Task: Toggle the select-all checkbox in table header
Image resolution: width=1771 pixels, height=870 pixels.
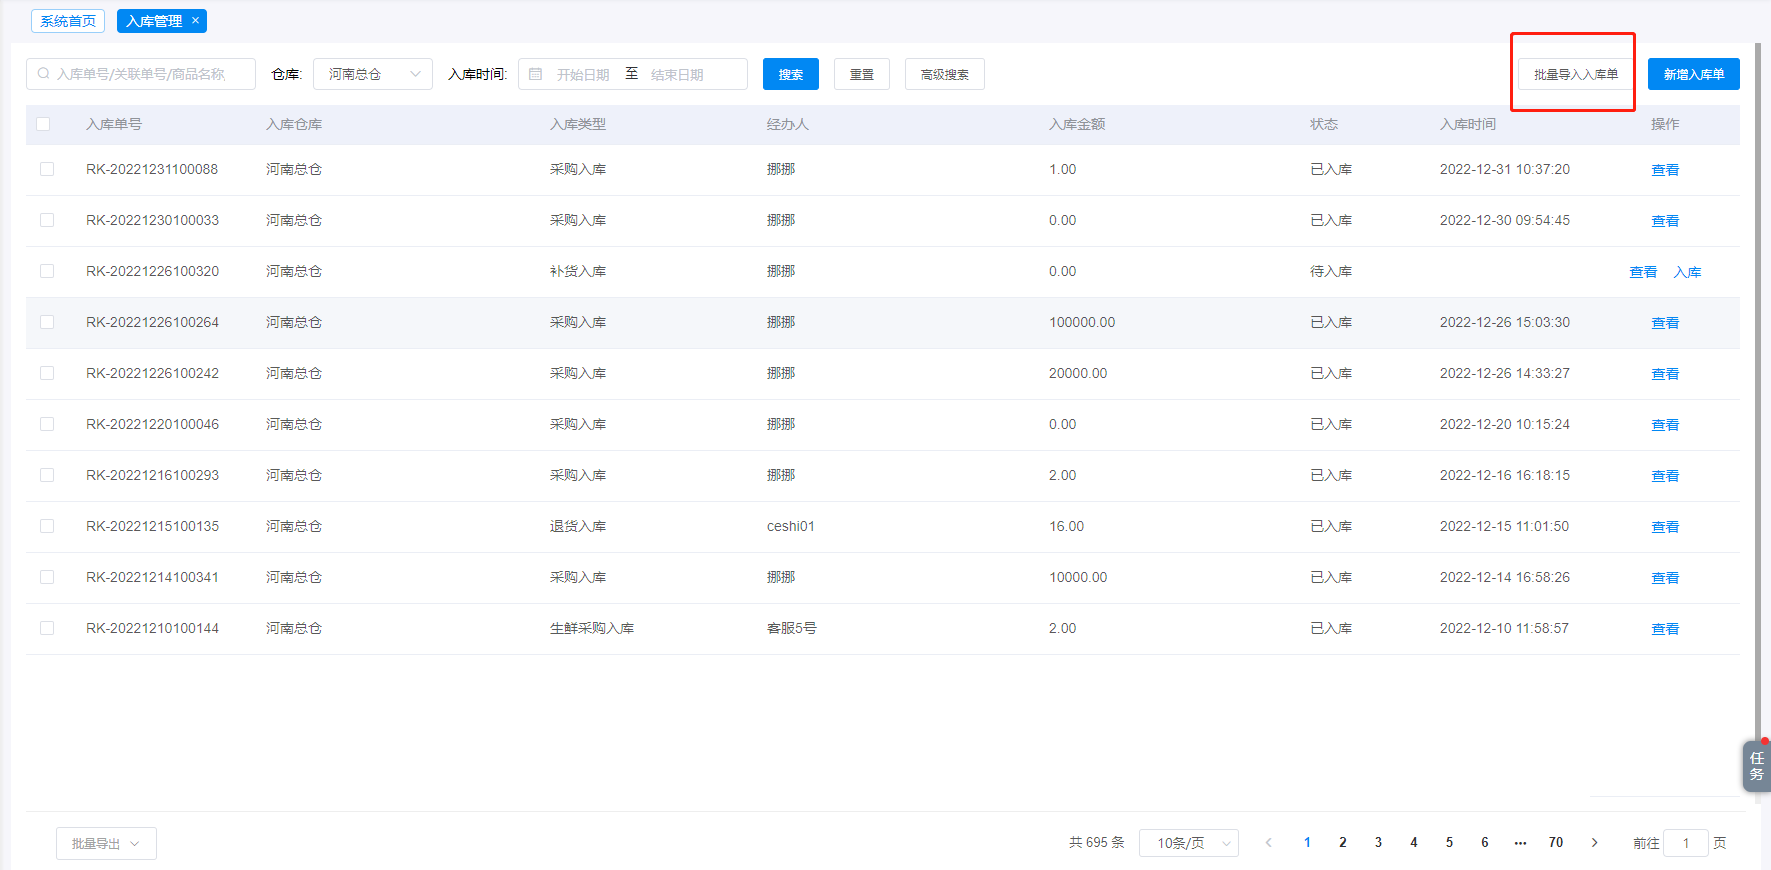Action: click(43, 124)
